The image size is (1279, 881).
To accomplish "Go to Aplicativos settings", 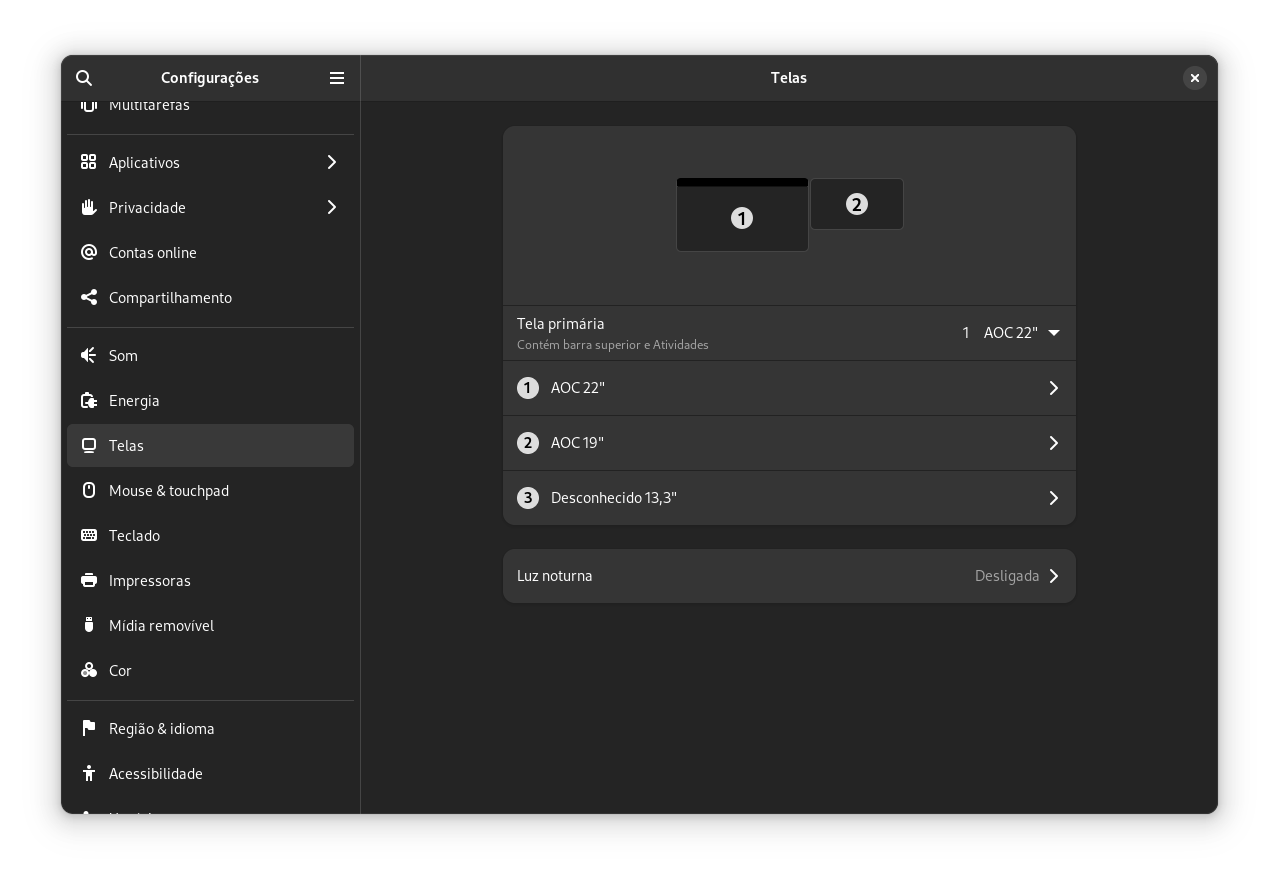I will 210,162.
